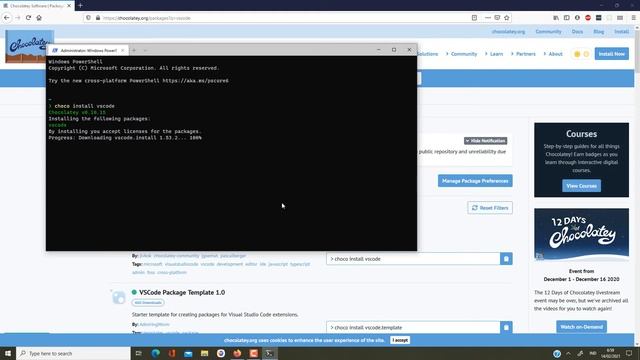Open the VSCode Package Template package icon
The image size is (640, 360).
coord(119,297)
